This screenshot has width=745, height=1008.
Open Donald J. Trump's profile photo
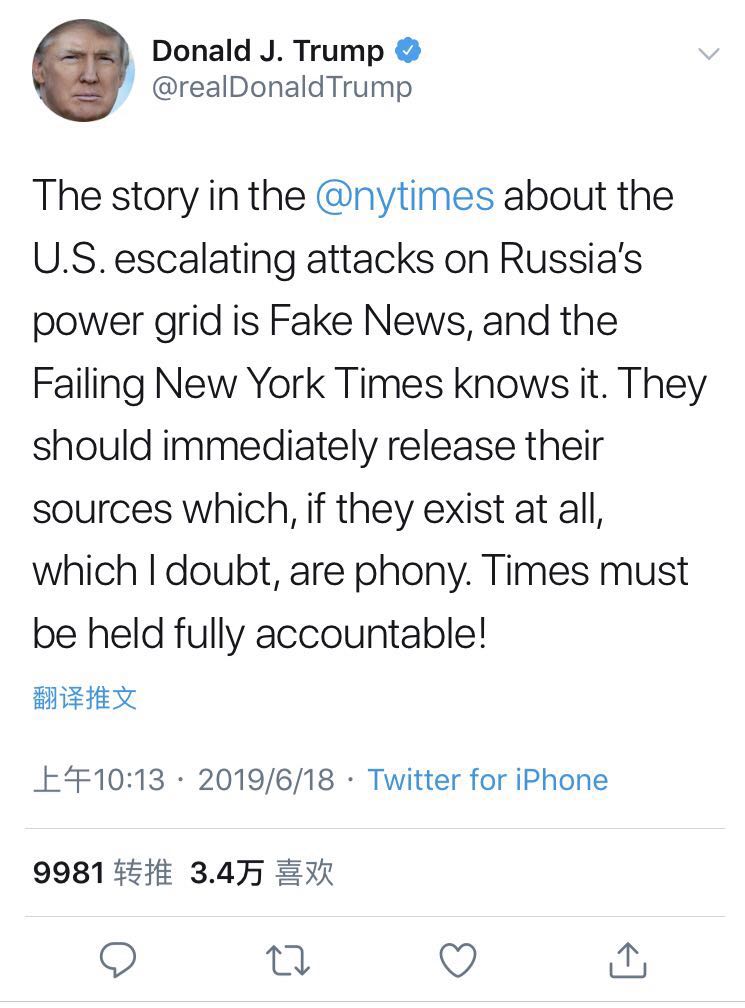click(x=83, y=70)
